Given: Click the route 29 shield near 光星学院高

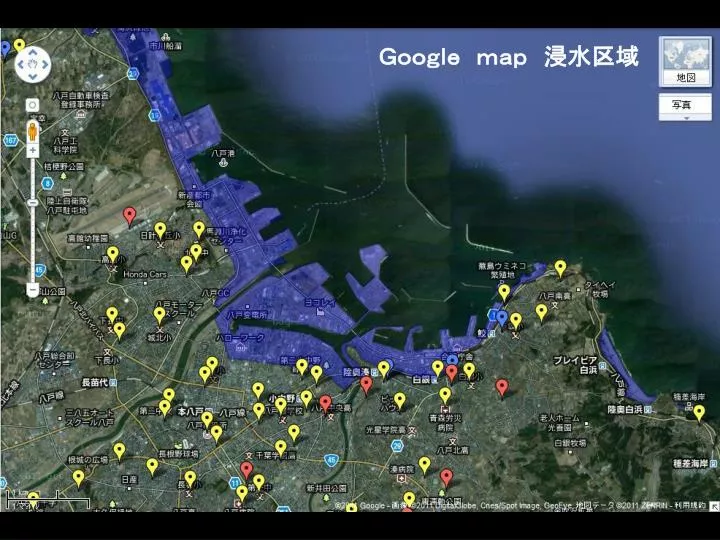Looking at the screenshot, I should coord(398,445).
